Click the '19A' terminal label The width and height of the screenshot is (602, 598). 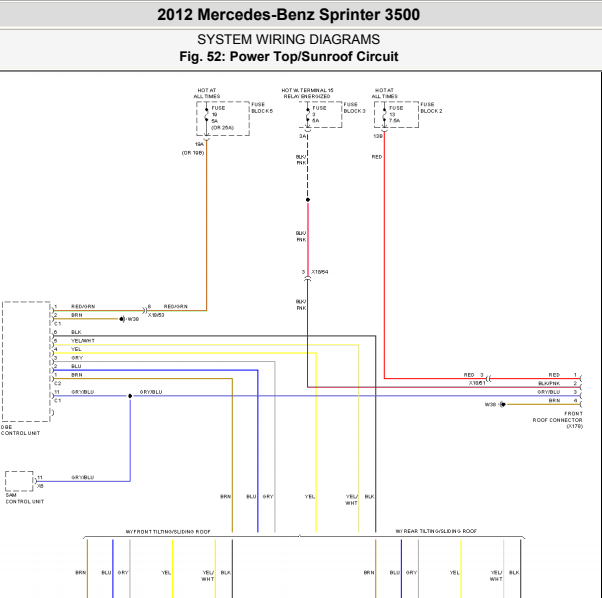199,144
